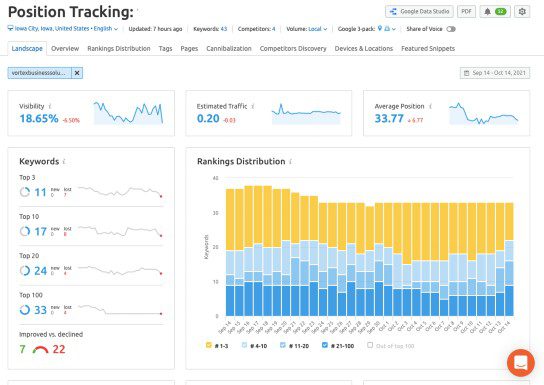Click Top 10 donut chart icon
The height and width of the screenshot is (385, 544).
25,231
